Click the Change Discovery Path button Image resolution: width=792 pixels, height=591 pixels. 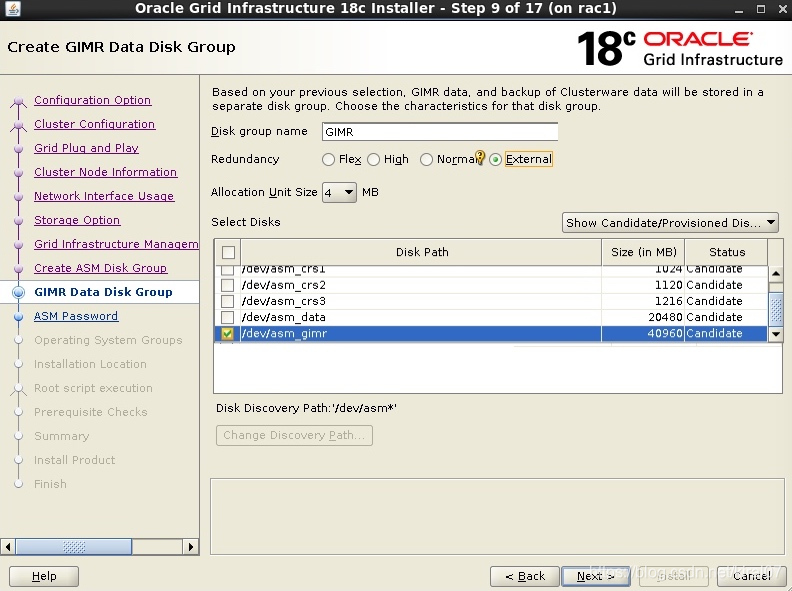pyautogui.click(x=294, y=435)
